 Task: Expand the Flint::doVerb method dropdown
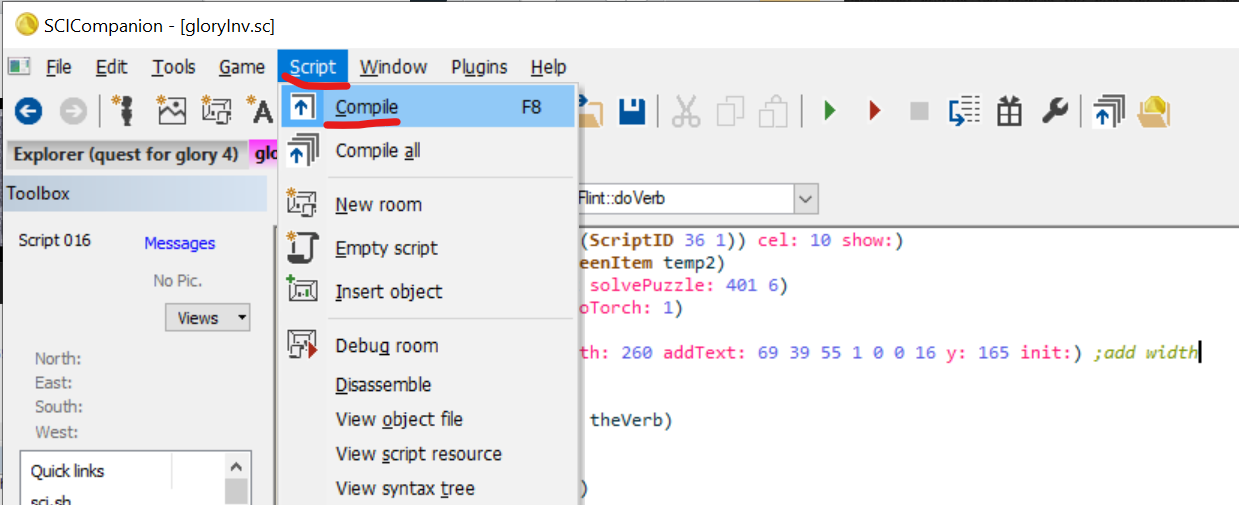click(806, 198)
